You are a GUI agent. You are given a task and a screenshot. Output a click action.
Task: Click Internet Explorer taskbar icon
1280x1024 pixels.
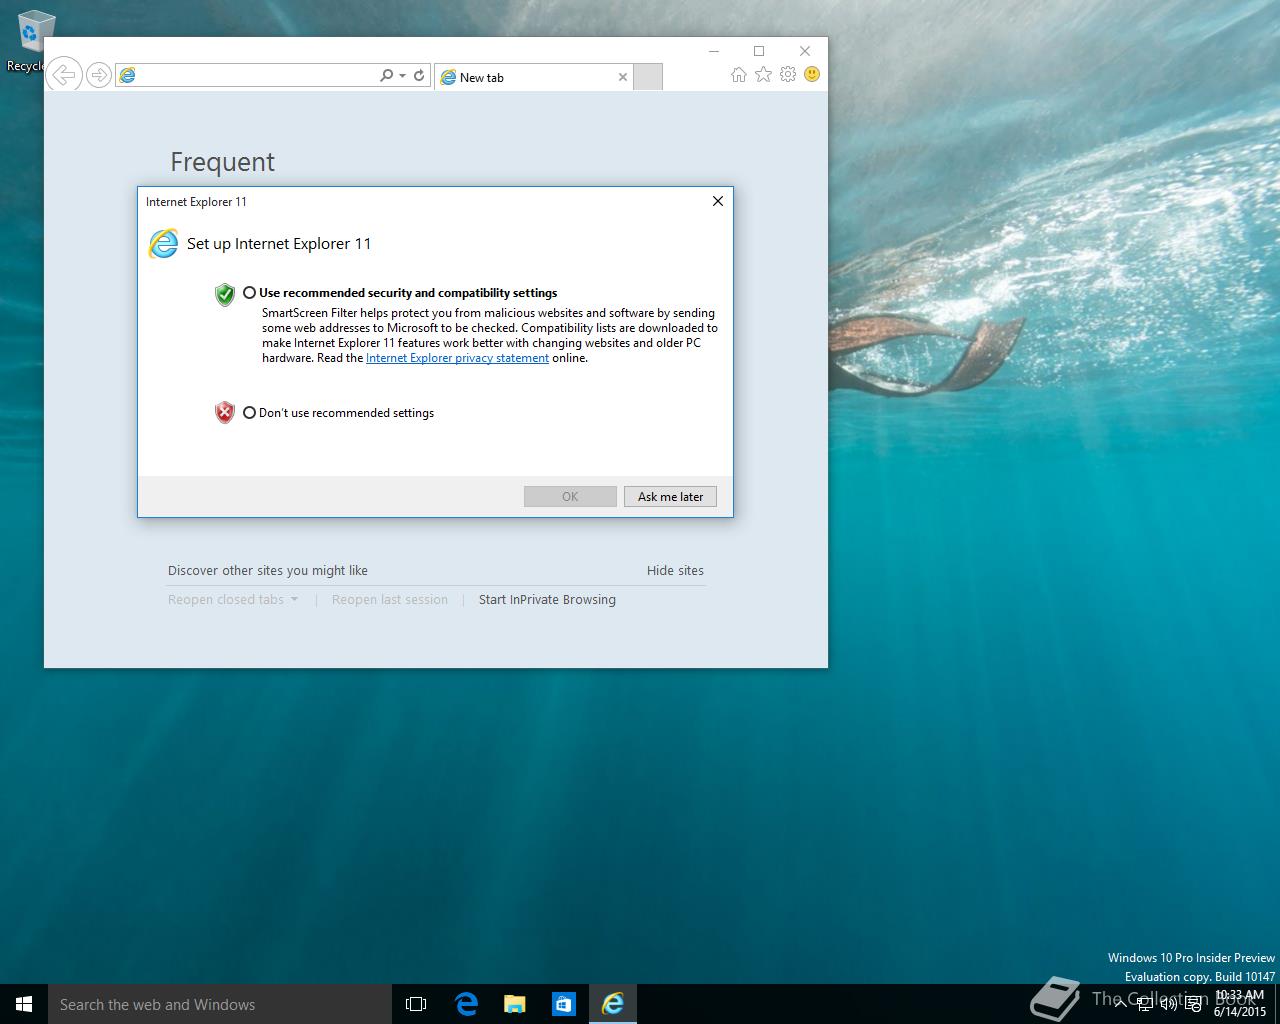[613, 1004]
